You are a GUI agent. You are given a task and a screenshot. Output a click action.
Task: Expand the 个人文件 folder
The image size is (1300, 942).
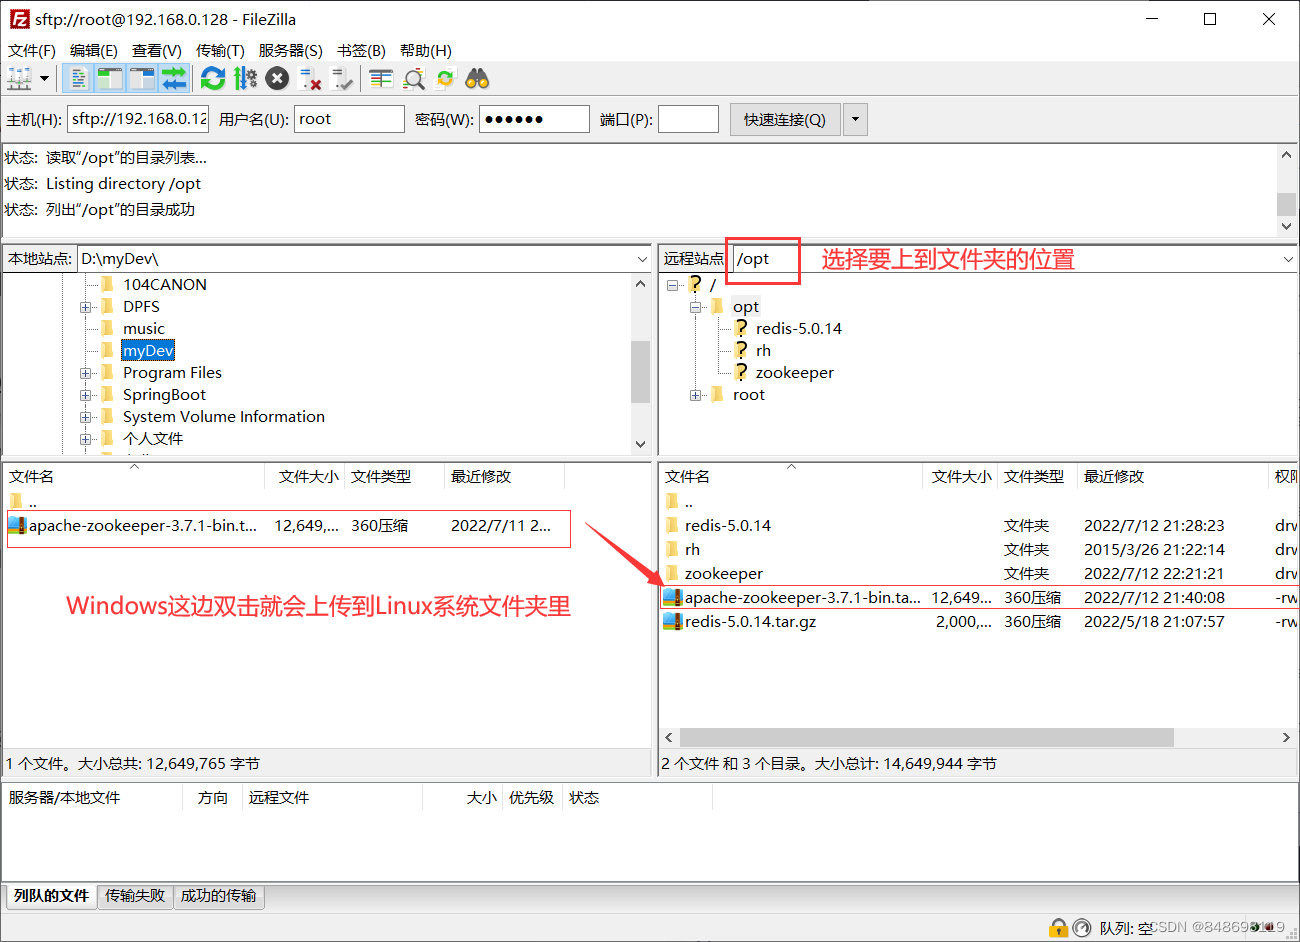(86, 439)
